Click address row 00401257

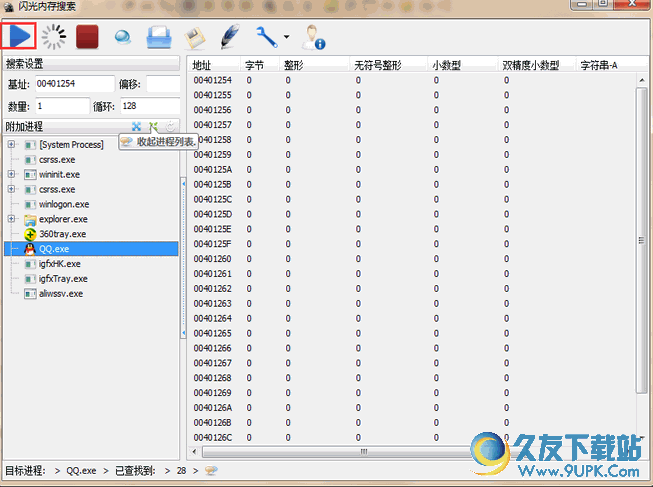pyautogui.click(x=212, y=125)
